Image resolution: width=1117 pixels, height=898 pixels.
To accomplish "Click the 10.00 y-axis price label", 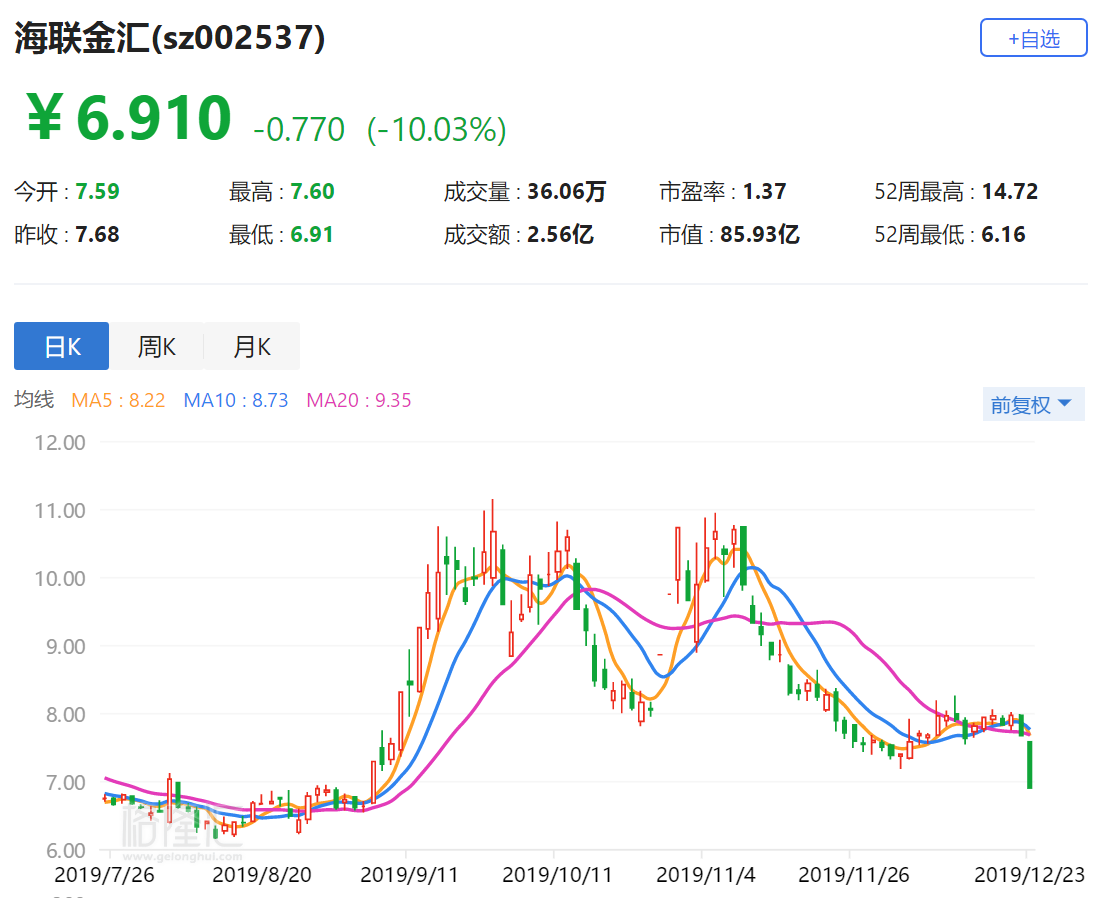I will (x=60, y=578).
